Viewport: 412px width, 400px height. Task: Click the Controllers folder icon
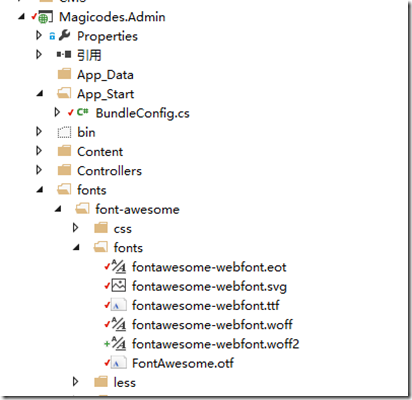64,170
